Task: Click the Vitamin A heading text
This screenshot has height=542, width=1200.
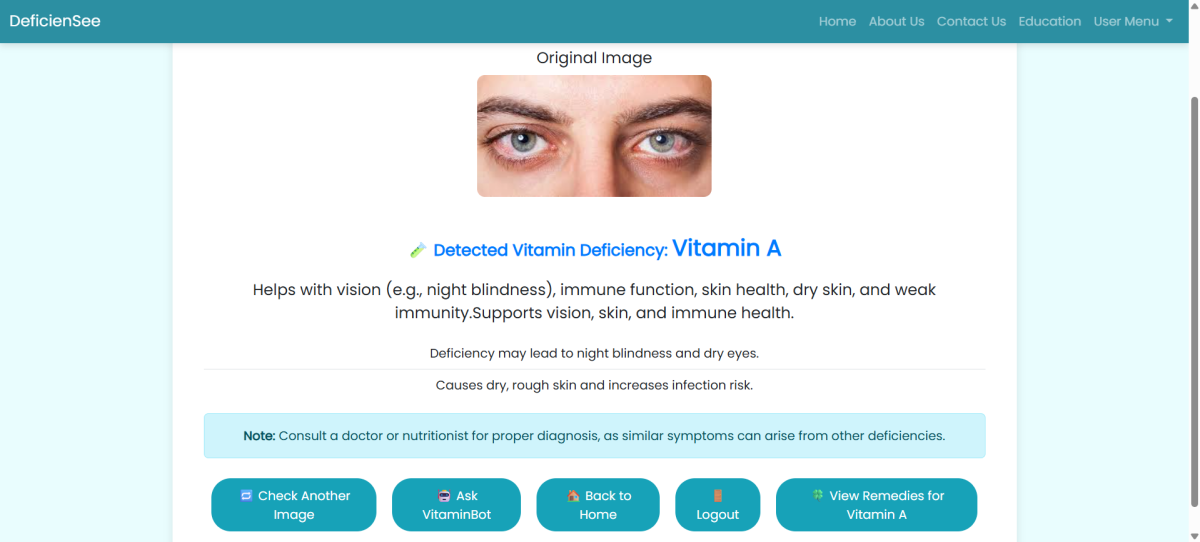Action: (x=726, y=248)
